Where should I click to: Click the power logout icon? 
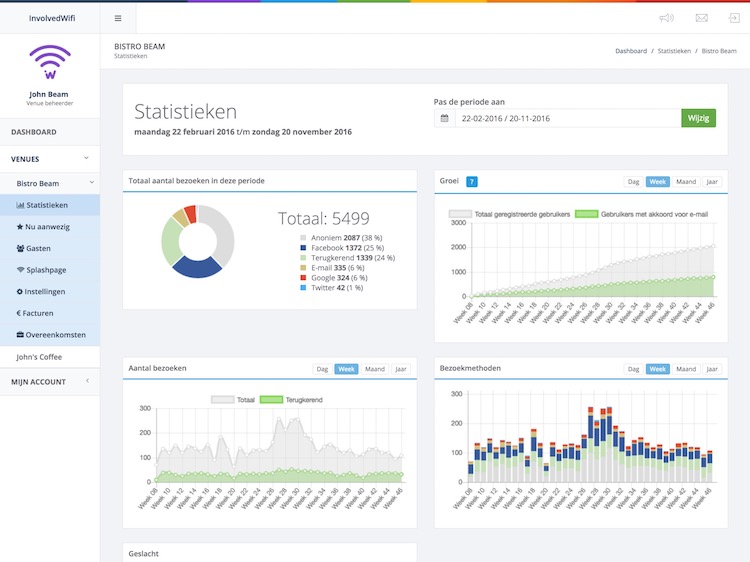point(734,18)
